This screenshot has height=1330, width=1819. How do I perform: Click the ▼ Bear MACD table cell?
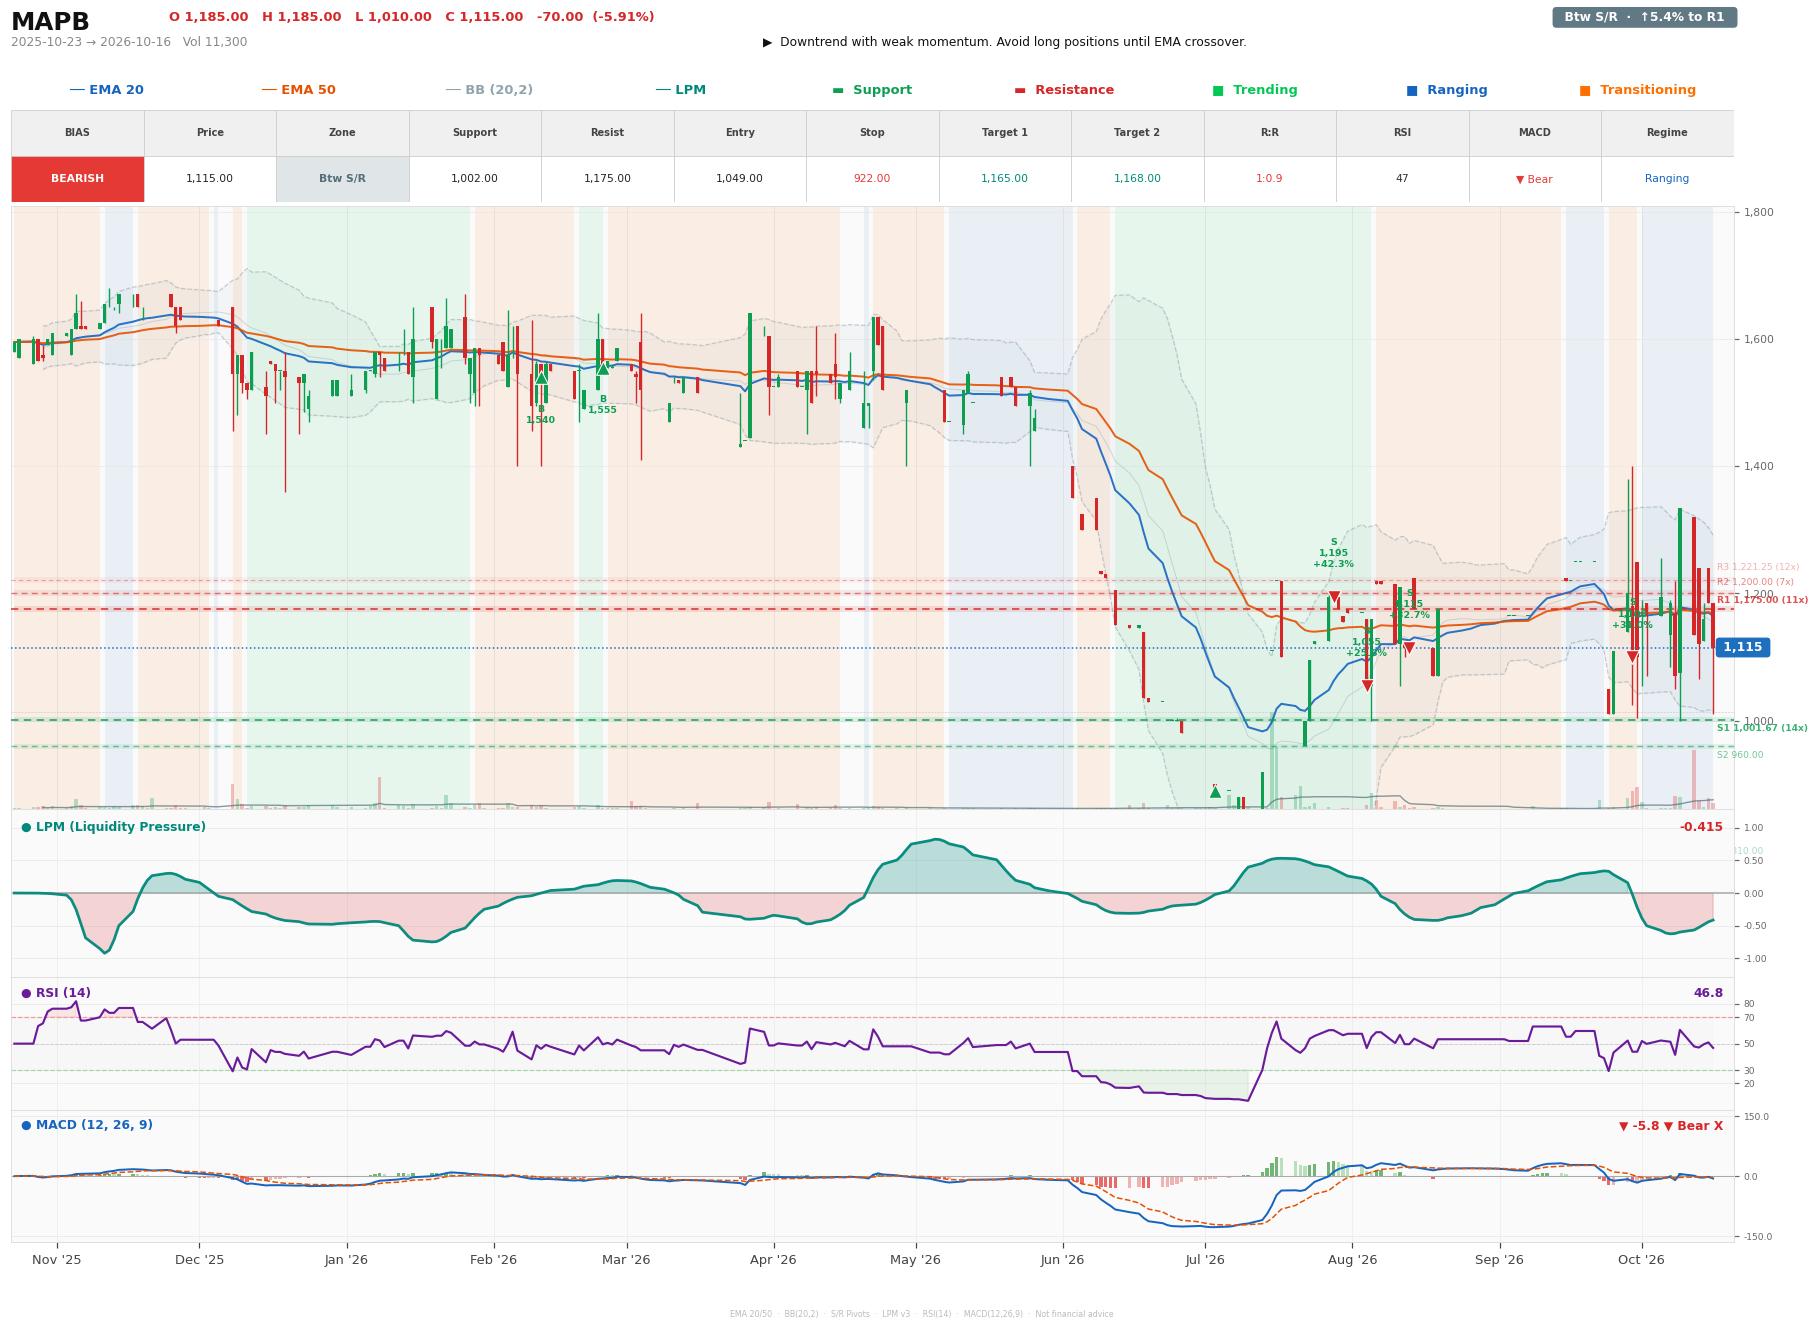tap(1534, 180)
